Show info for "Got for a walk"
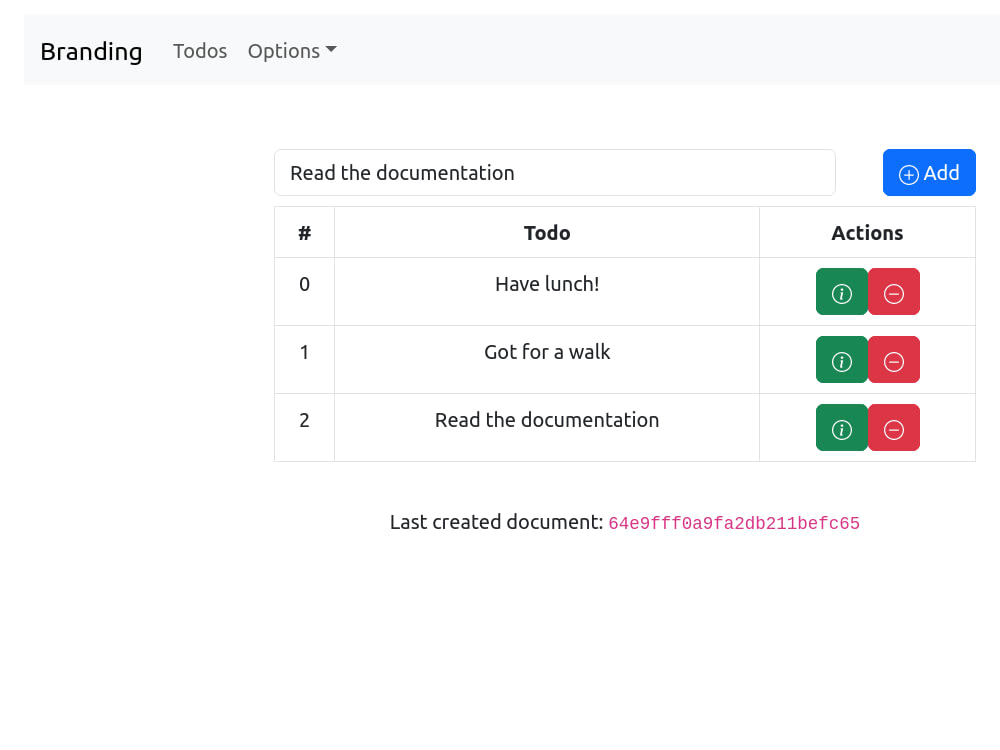Screen dimensions: 1000x750 point(841,360)
